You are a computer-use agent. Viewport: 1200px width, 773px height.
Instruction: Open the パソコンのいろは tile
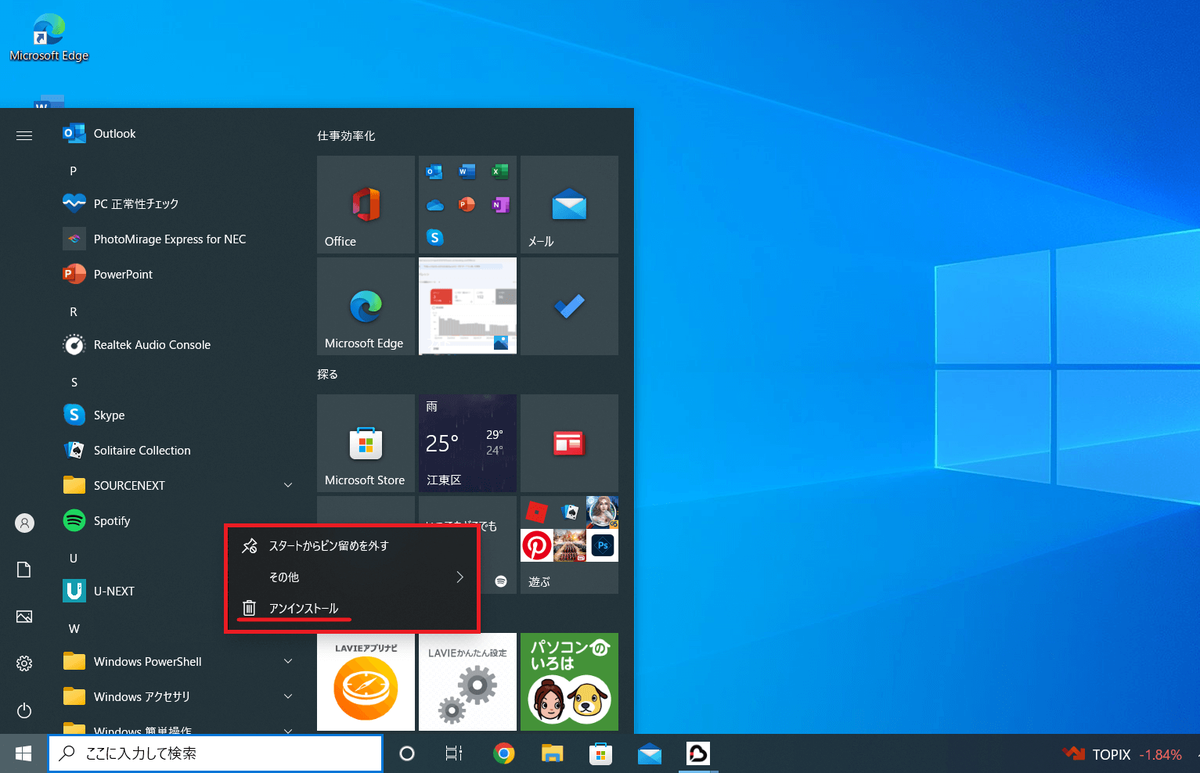[x=569, y=682]
